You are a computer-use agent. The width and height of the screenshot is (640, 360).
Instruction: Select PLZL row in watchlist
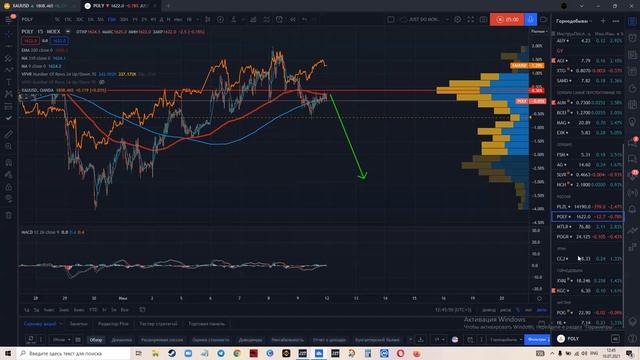[x=588, y=207]
